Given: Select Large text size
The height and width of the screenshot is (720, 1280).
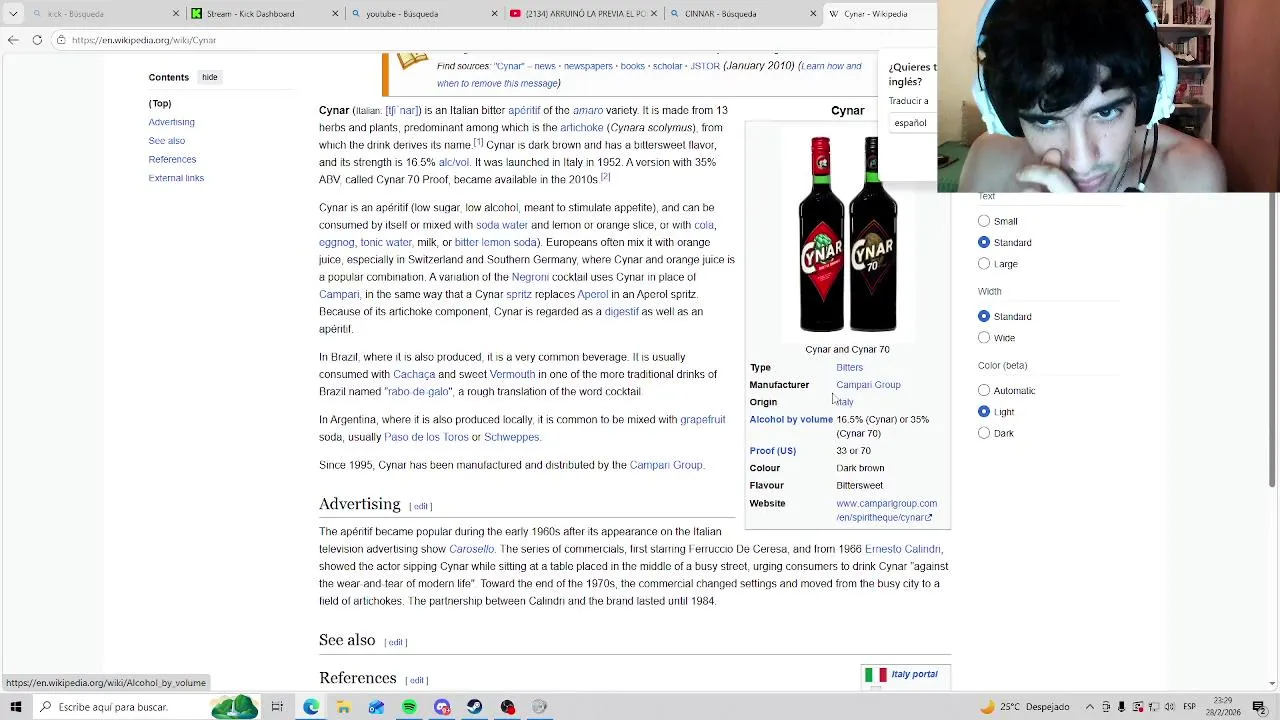Looking at the screenshot, I should tap(984, 264).
